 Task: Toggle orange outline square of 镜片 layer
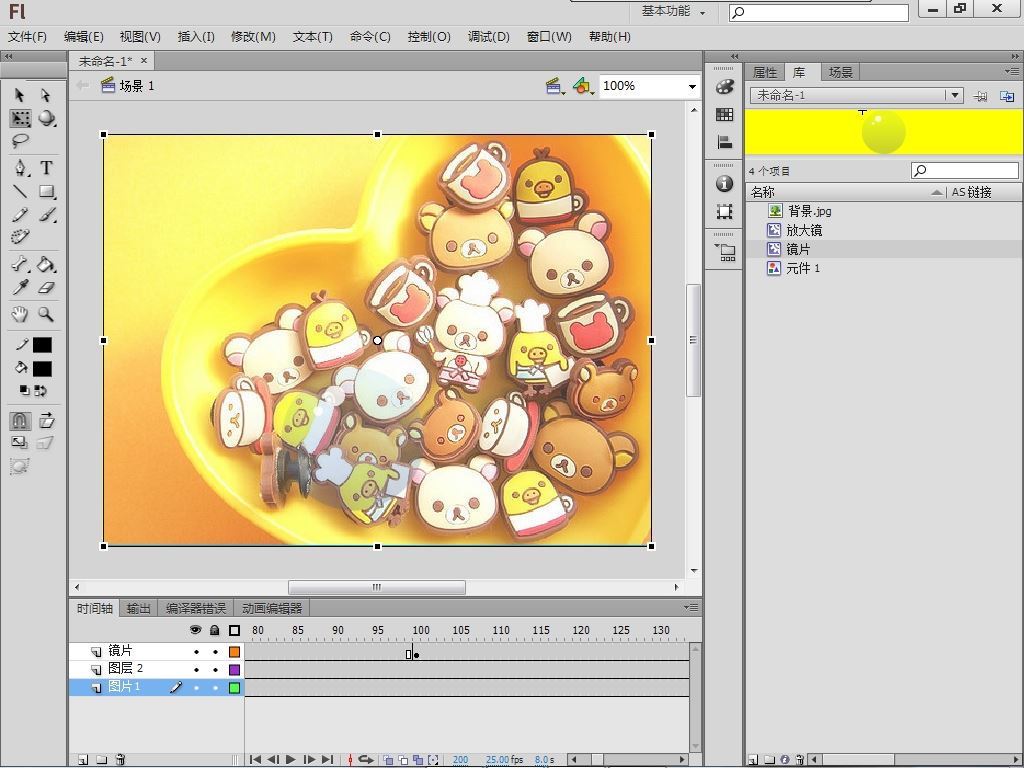[234, 652]
